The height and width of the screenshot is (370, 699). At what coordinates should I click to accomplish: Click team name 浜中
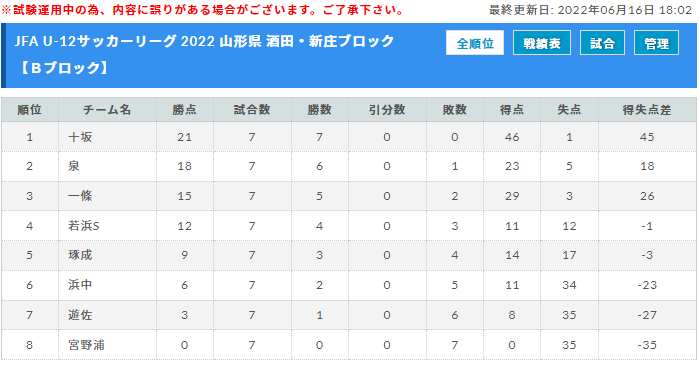[x=80, y=285]
